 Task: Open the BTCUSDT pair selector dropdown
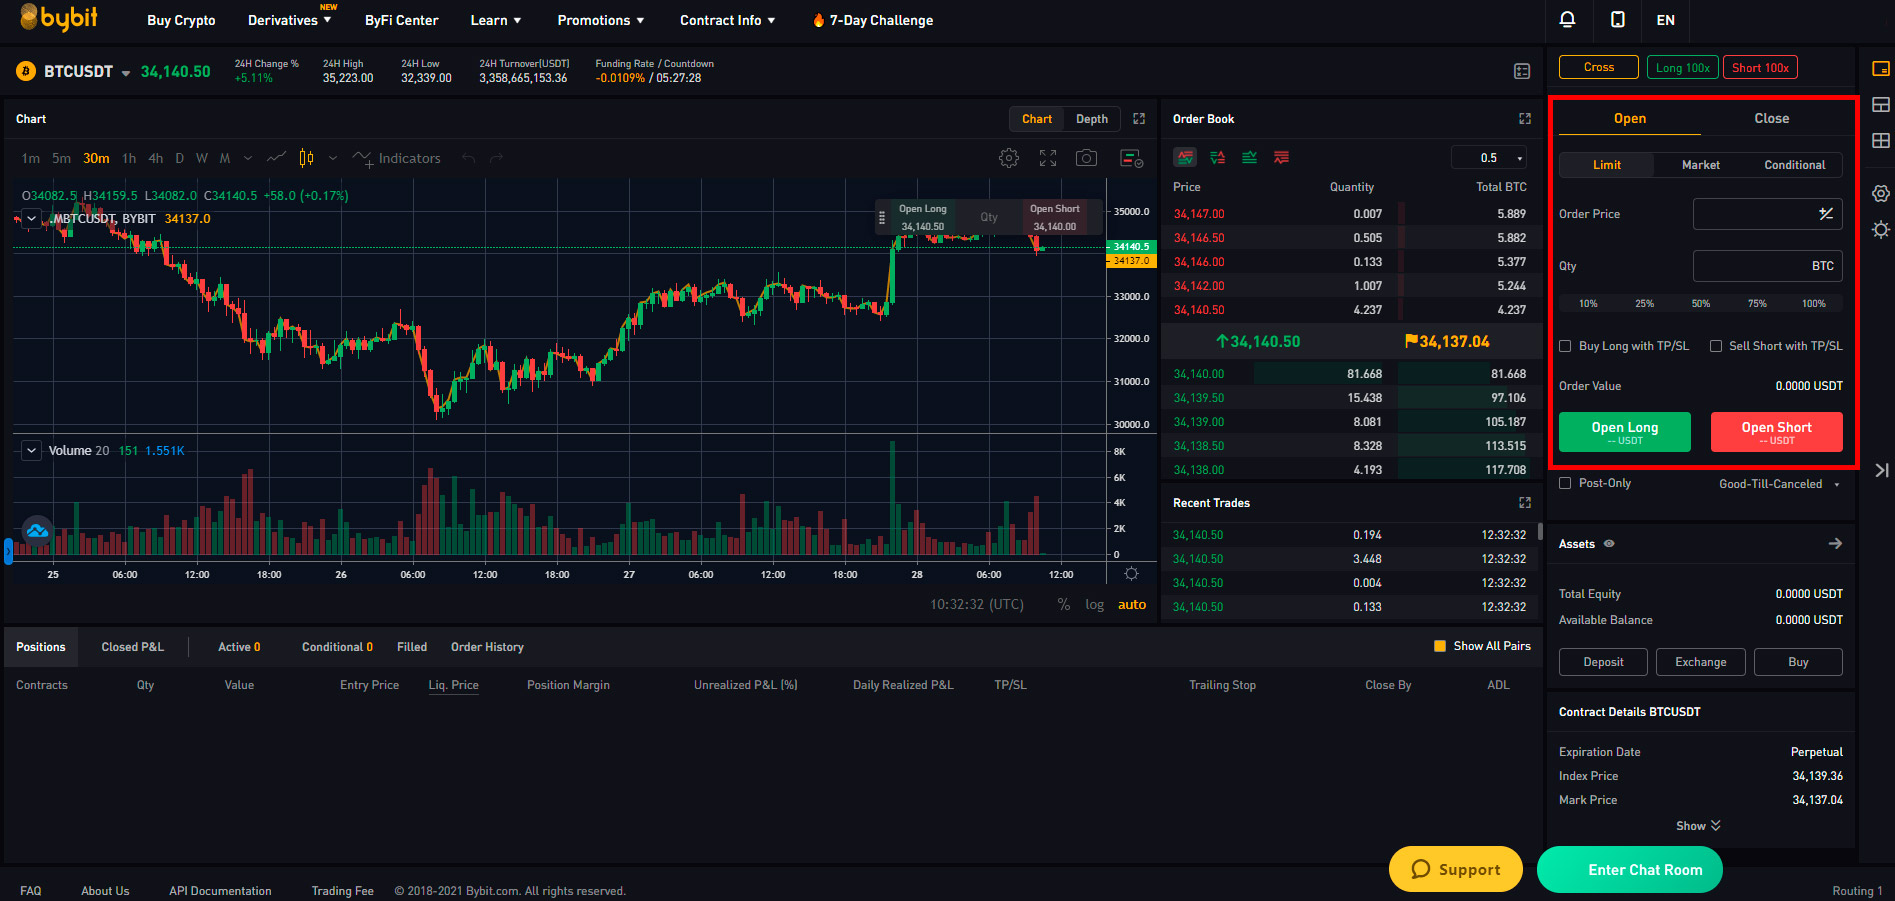click(x=126, y=73)
